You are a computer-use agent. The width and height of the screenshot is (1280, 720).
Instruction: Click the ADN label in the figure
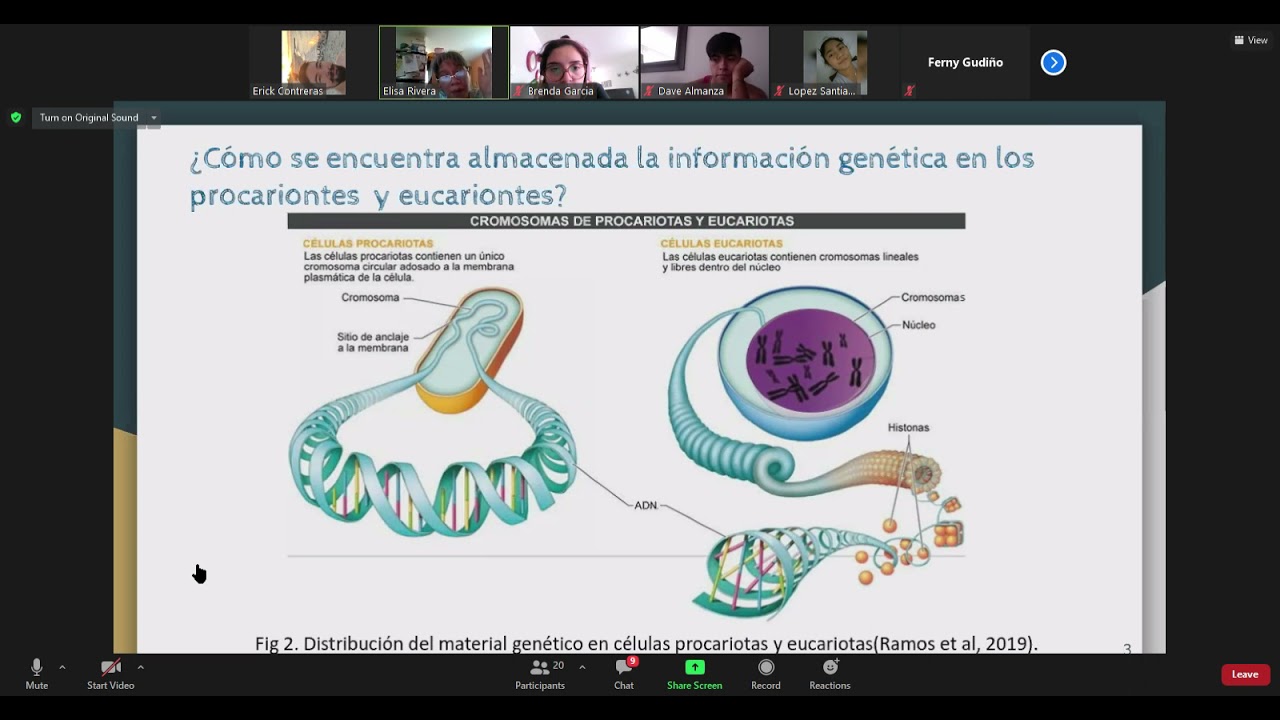pyautogui.click(x=646, y=506)
